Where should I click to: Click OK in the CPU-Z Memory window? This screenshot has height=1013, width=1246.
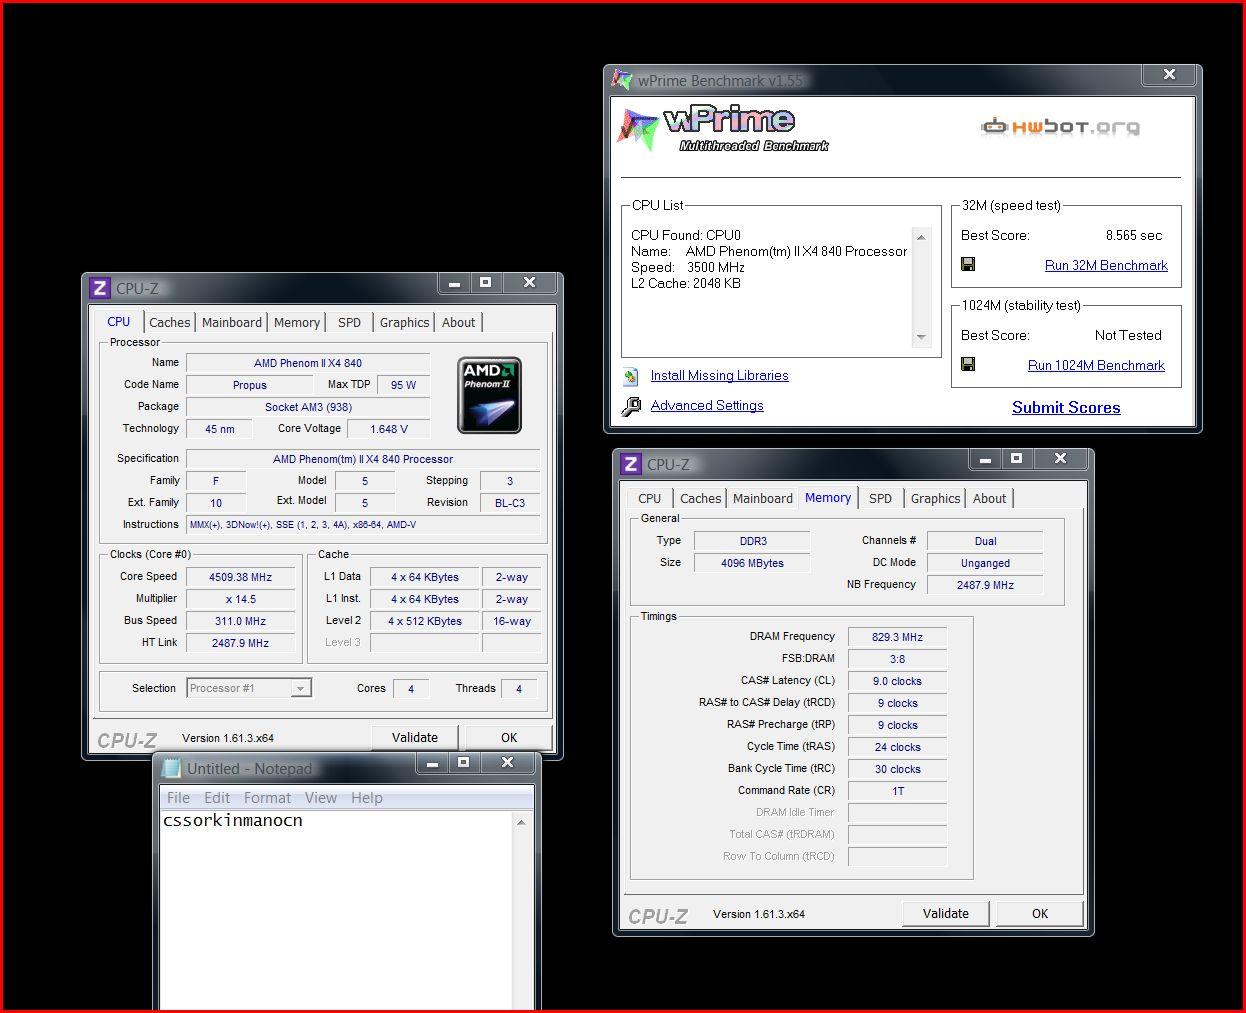click(x=1040, y=914)
